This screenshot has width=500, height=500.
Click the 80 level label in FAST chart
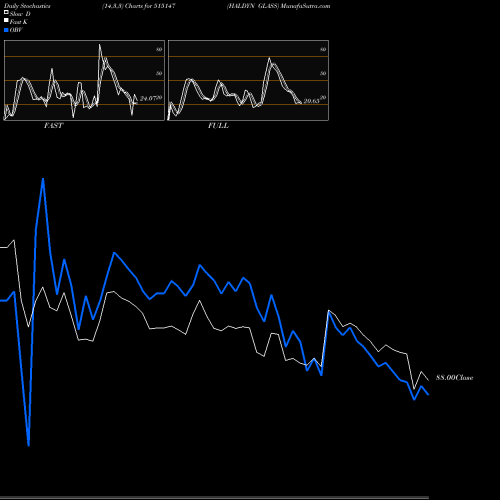(x=159, y=49)
